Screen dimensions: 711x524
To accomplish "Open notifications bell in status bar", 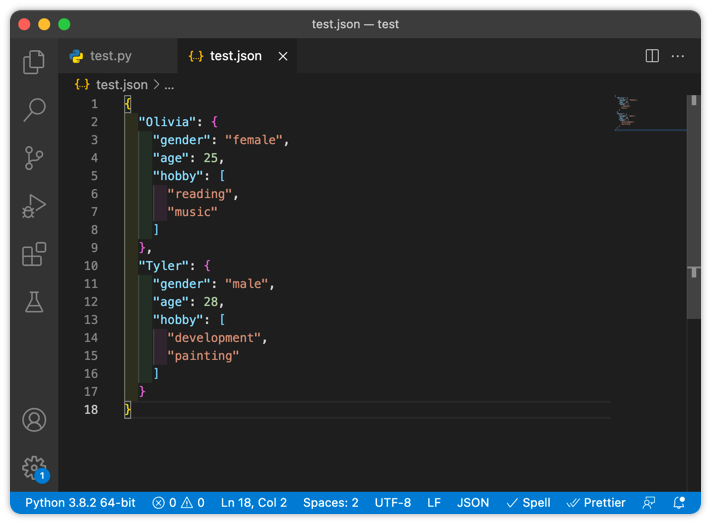I will 679,503.
